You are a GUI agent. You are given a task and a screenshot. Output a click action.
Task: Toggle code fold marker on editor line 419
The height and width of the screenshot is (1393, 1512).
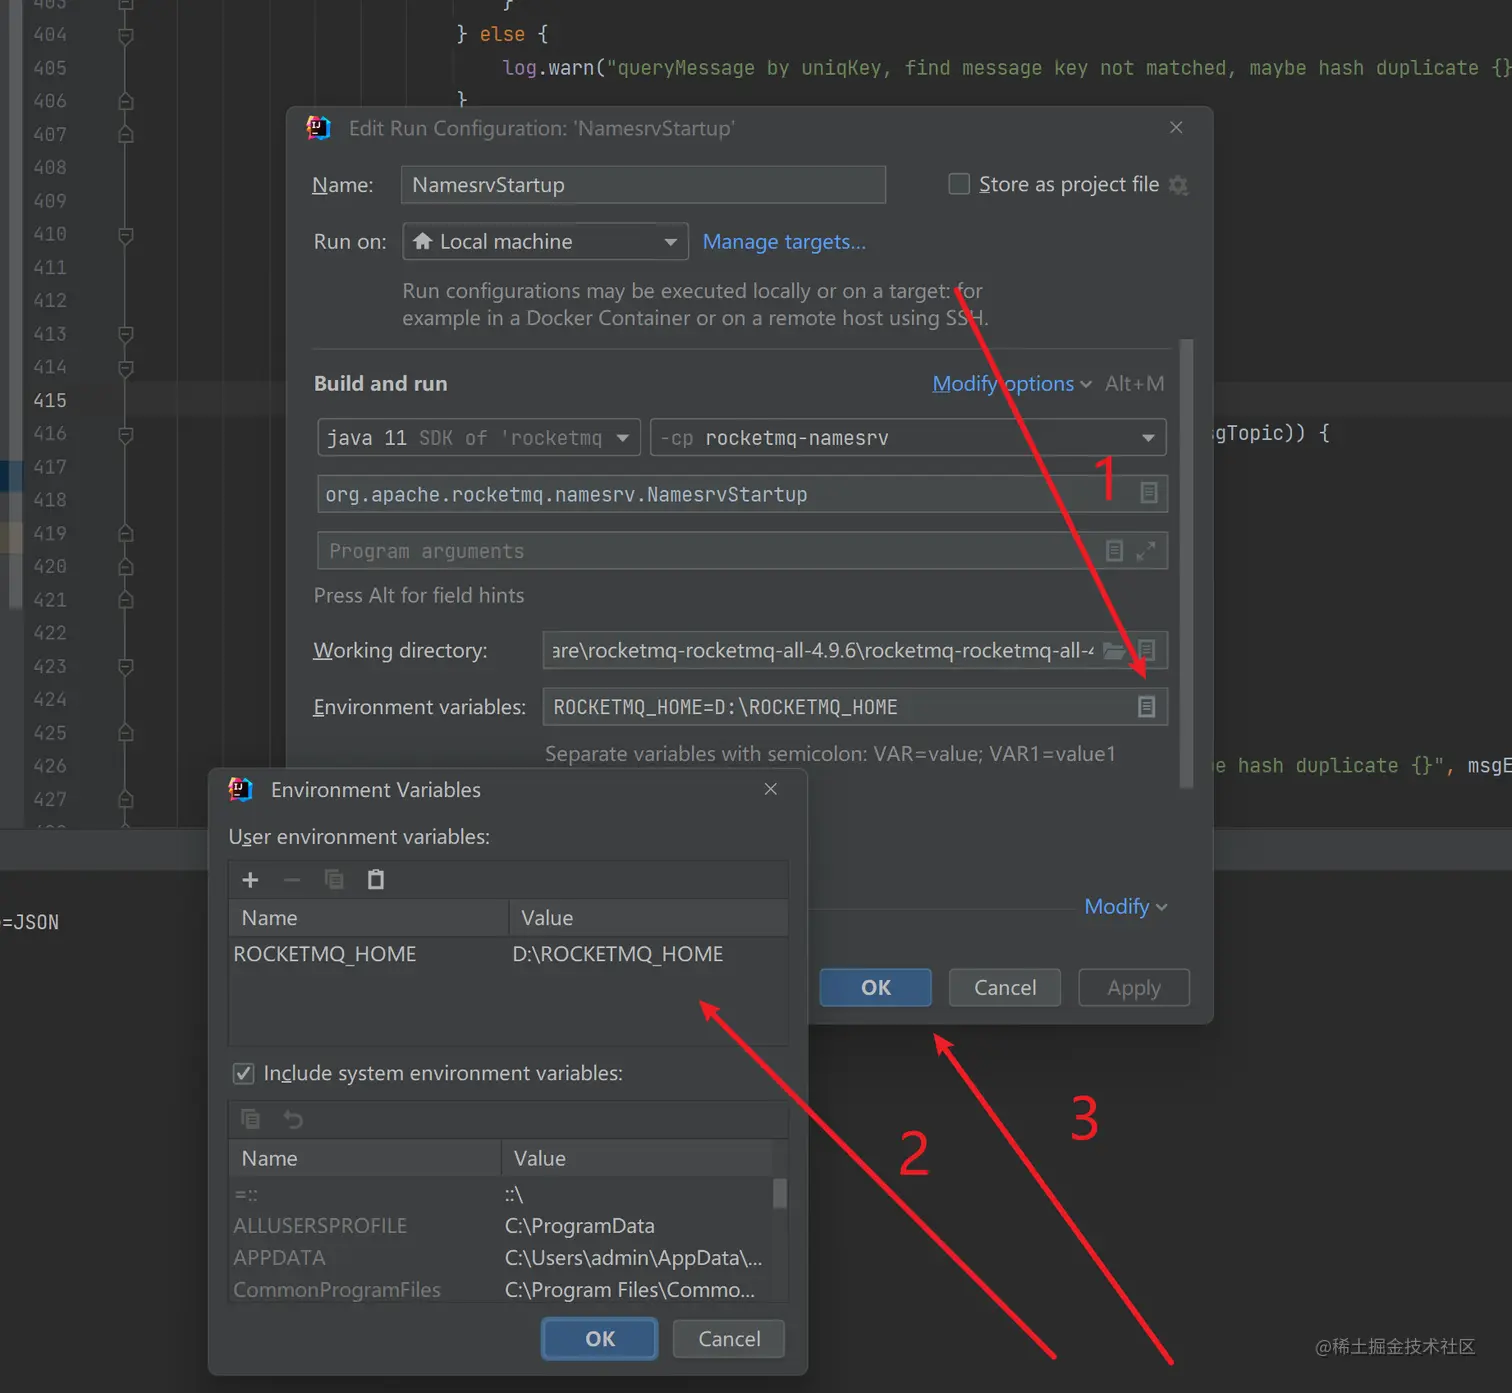126,533
